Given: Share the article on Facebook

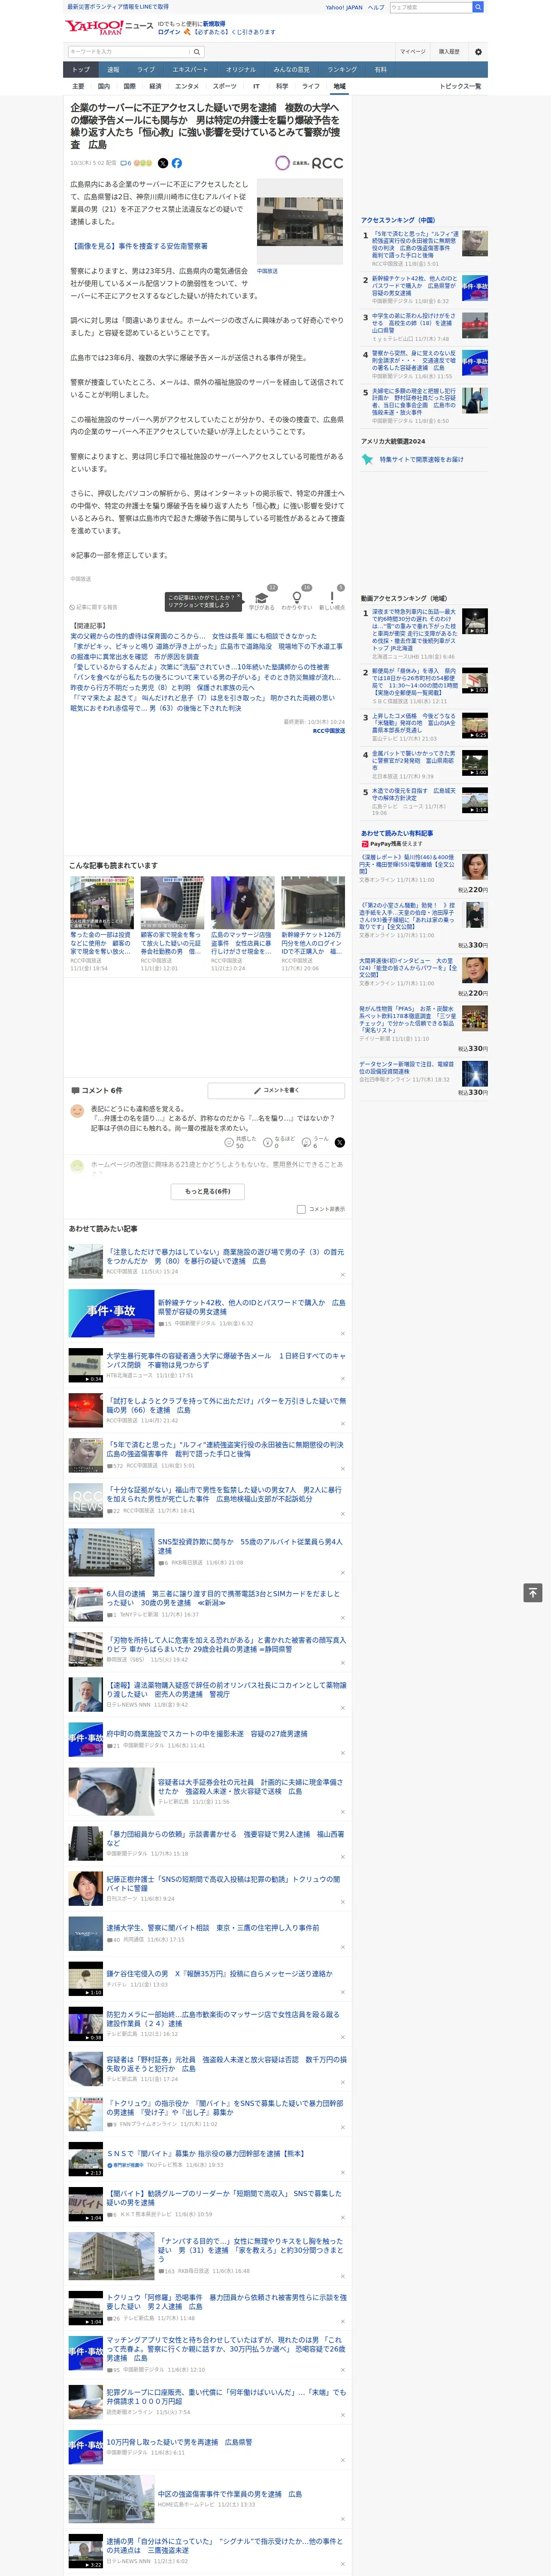Looking at the screenshot, I should pyautogui.click(x=177, y=163).
